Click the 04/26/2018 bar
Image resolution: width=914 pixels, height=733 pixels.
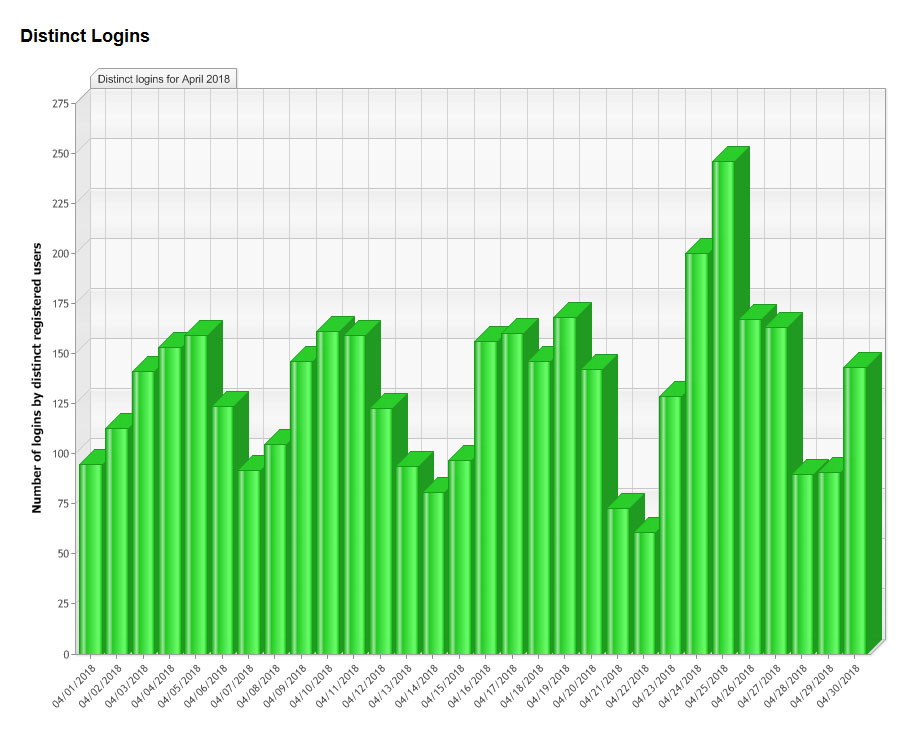(750, 486)
